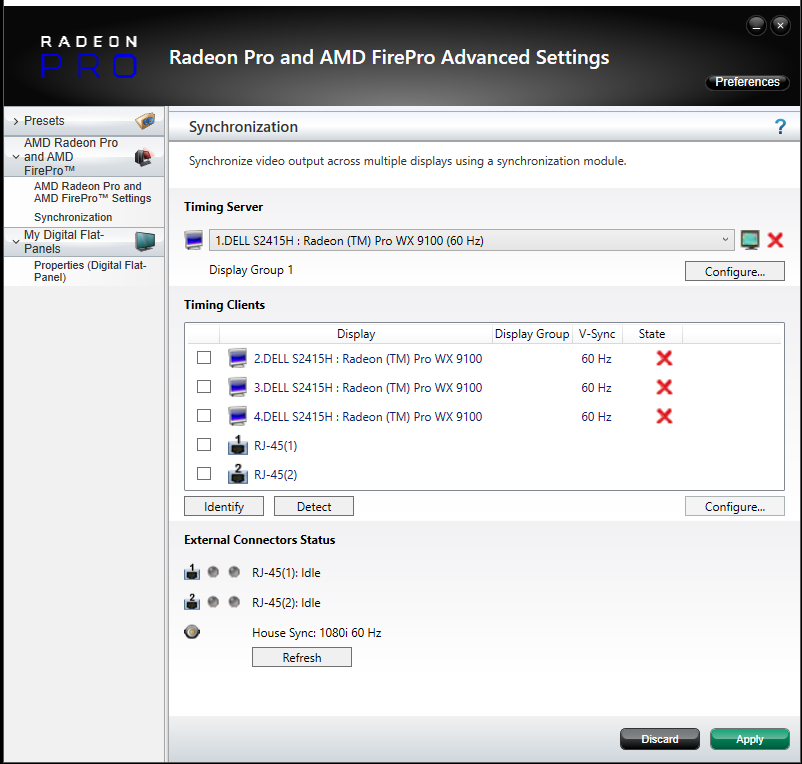Image resolution: width=802 pixels, height=764 pixels.
Task: Click RJ-45(2) Idle status connector icon
Action: (192, 602)
